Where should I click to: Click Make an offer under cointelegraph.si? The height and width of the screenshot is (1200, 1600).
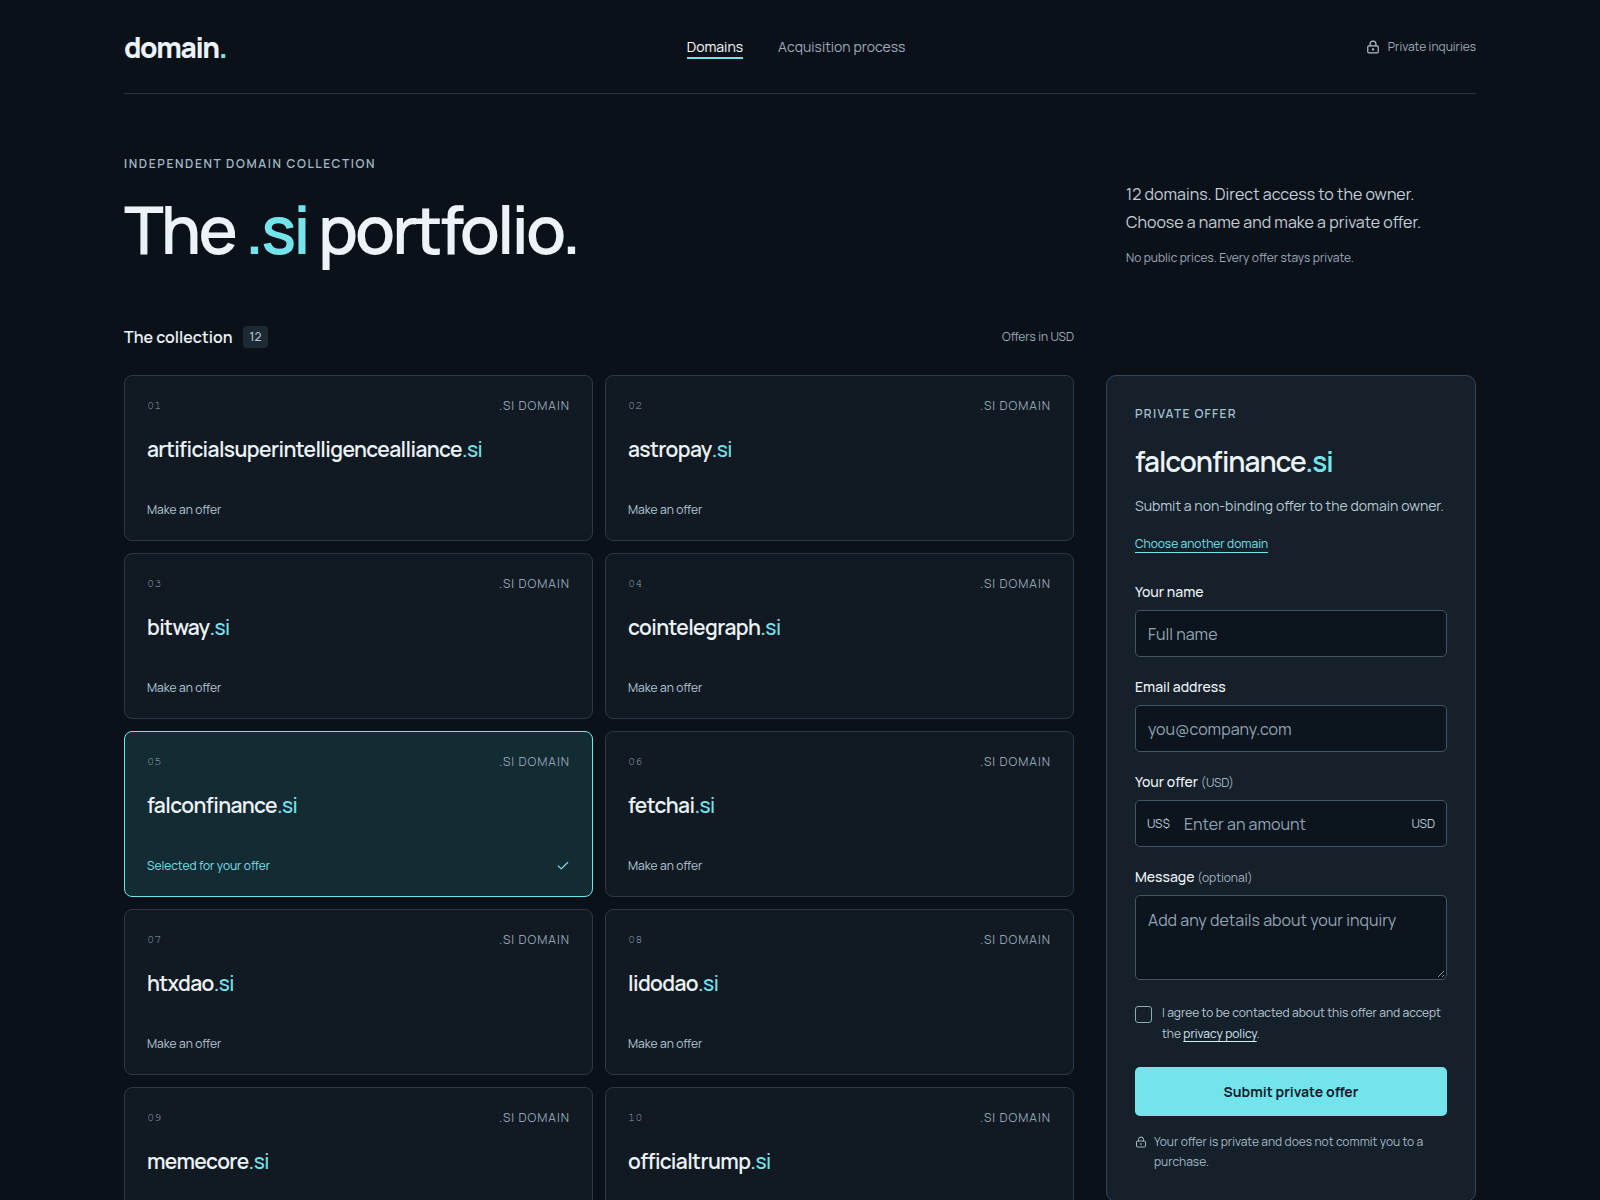(665, 688)
